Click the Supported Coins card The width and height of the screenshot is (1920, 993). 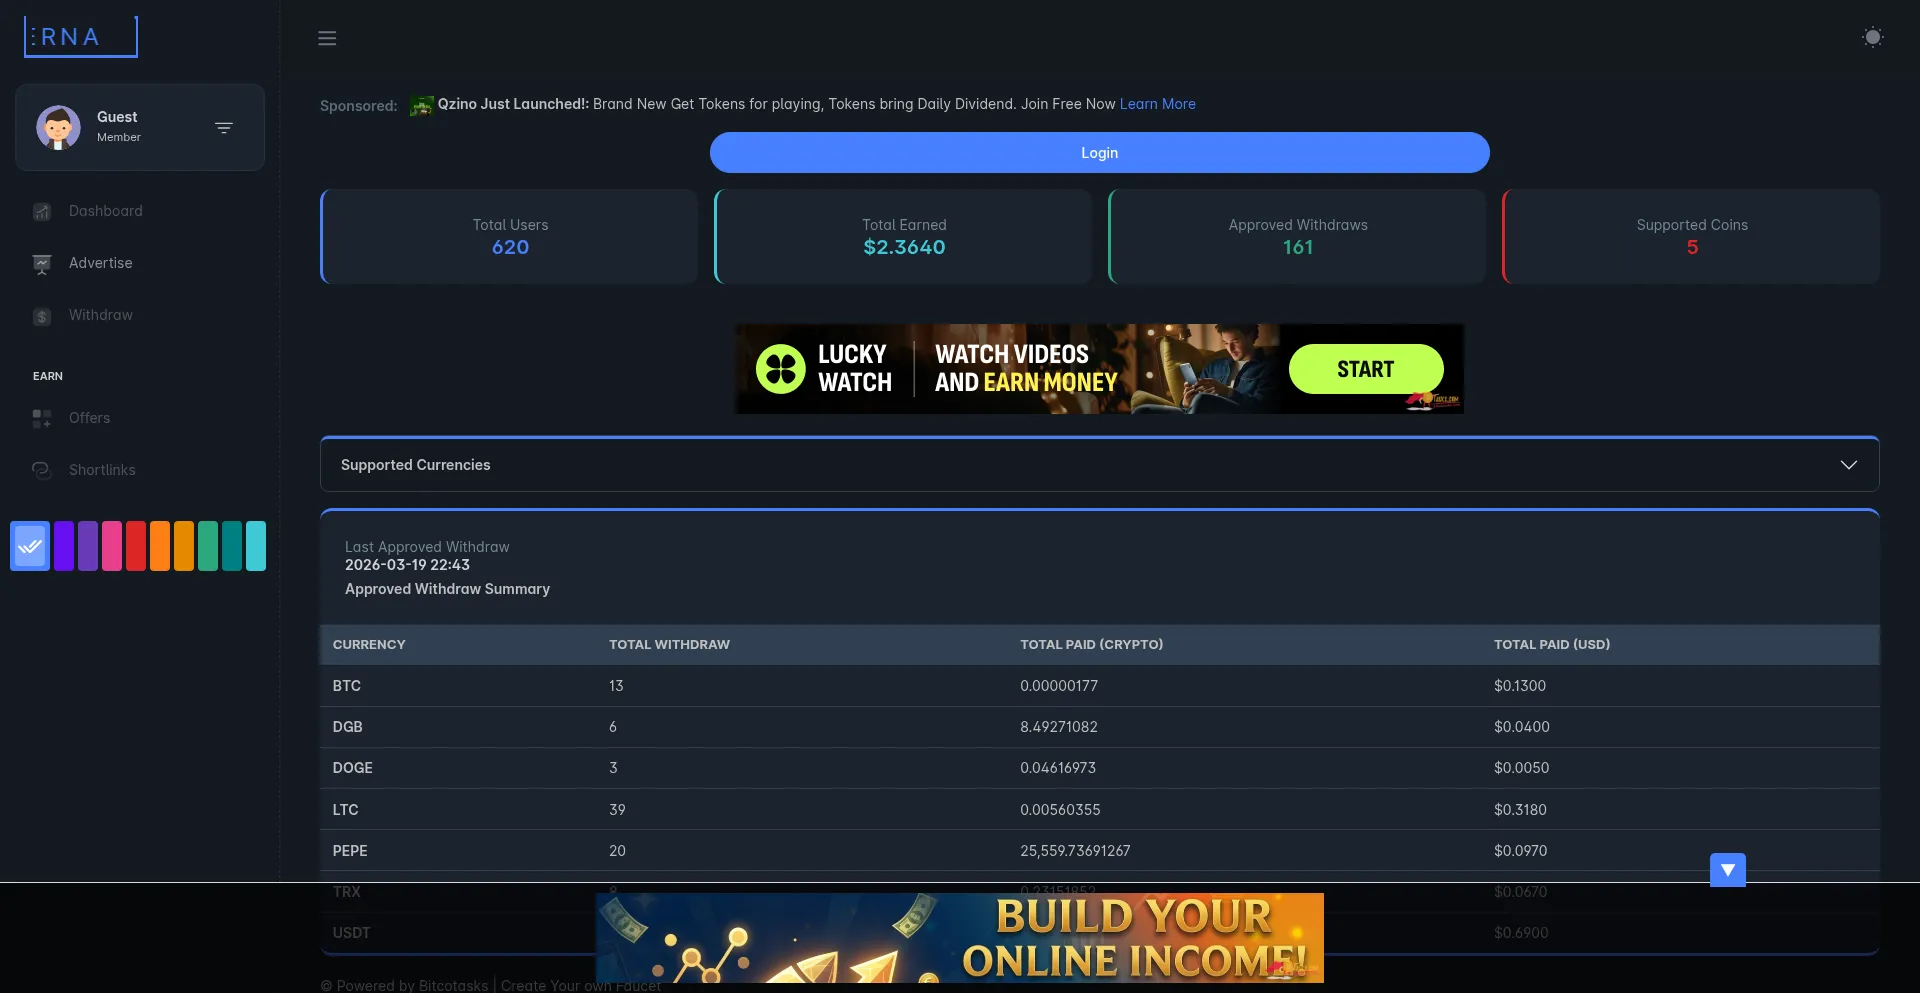(1692, 237)
